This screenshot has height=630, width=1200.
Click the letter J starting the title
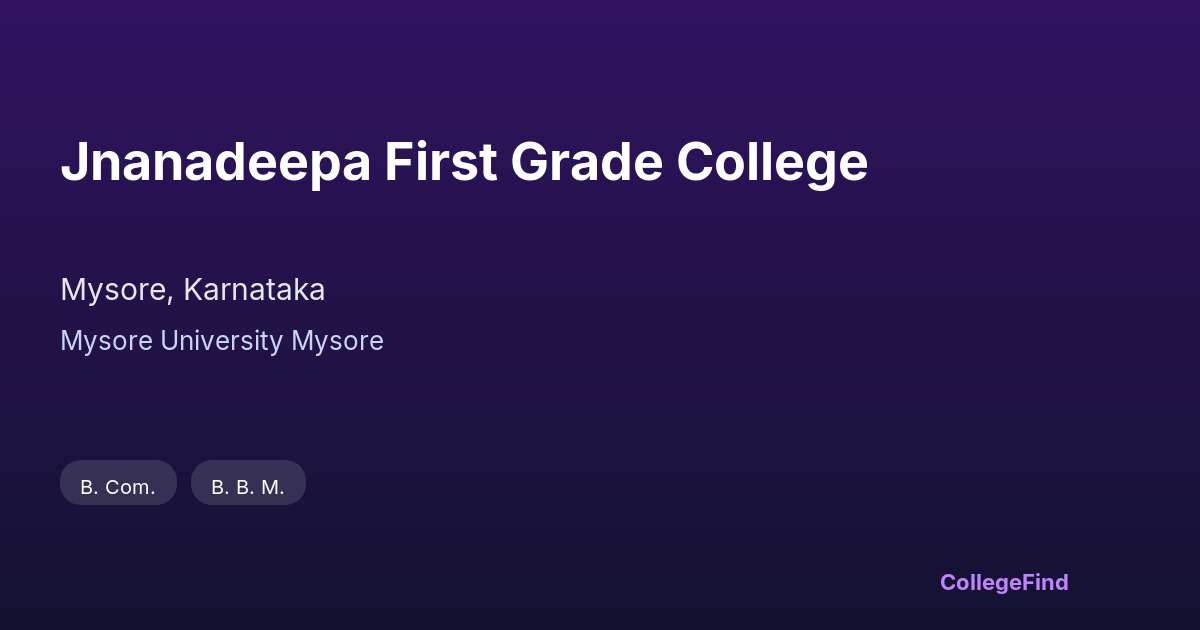(72, 162)
